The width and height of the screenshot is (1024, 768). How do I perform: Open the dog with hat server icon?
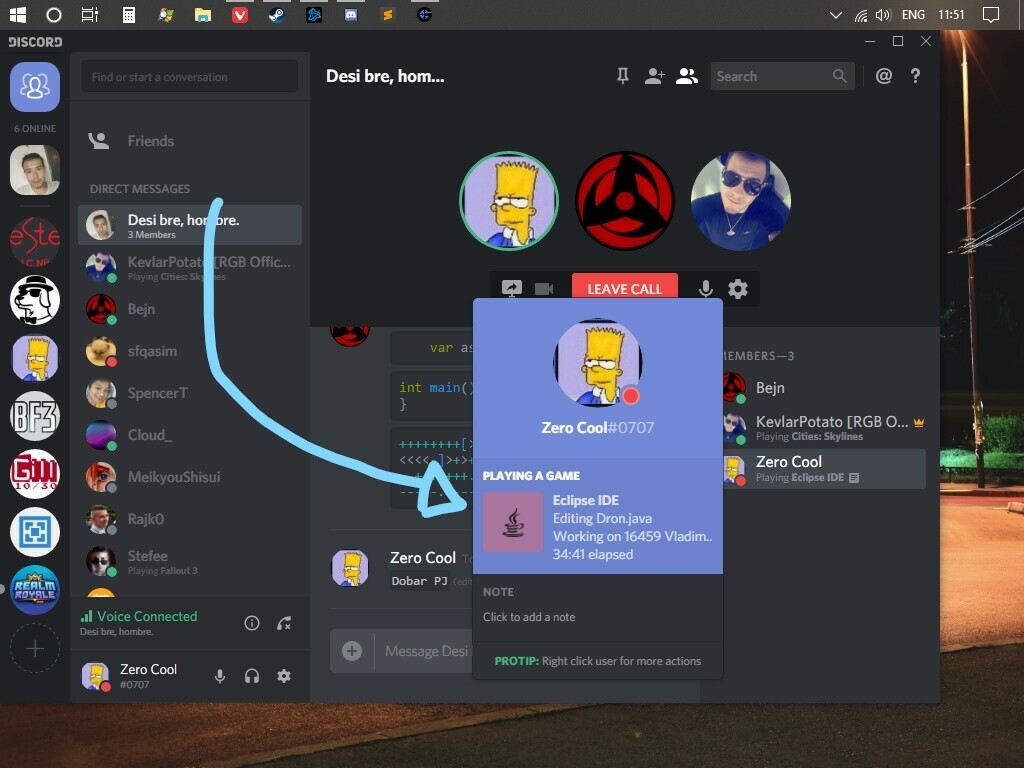coord(35,300)
